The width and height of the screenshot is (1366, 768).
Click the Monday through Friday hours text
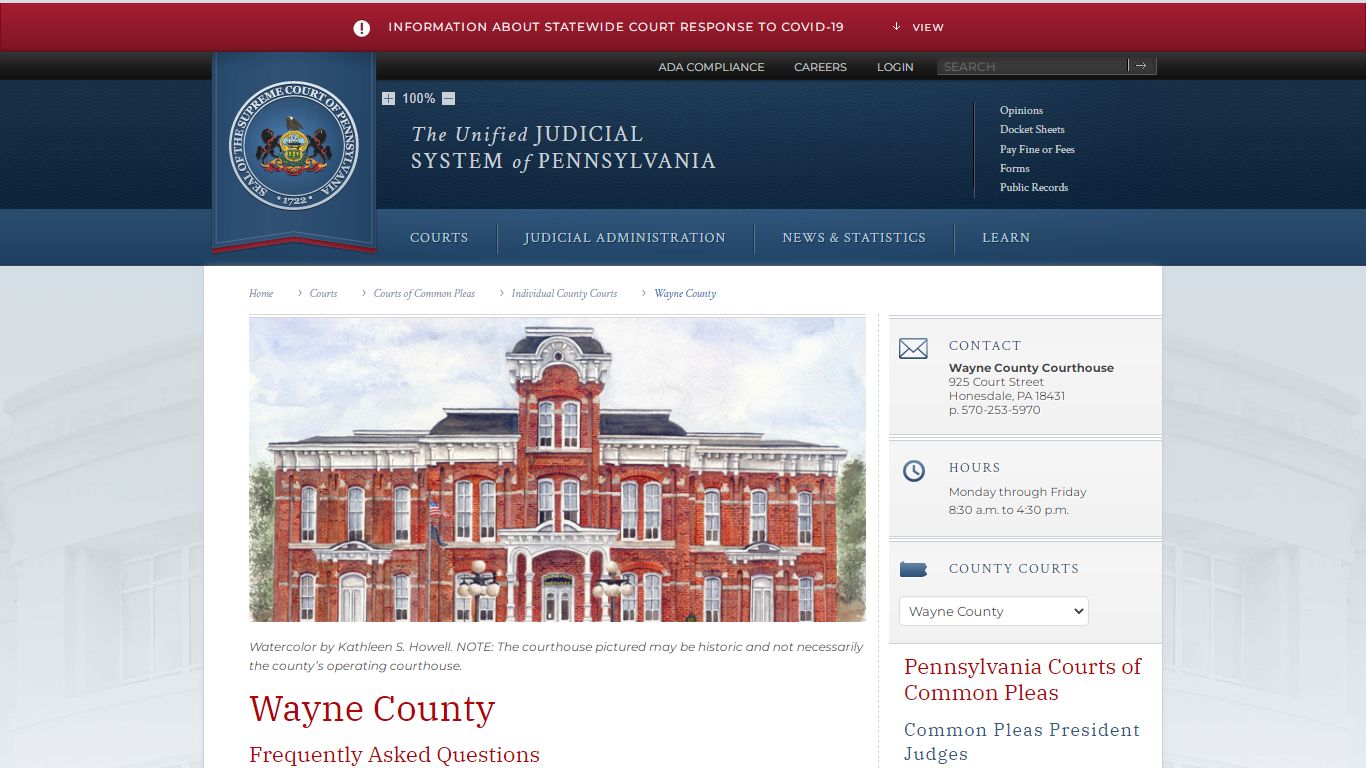[x=1017, y=492]
